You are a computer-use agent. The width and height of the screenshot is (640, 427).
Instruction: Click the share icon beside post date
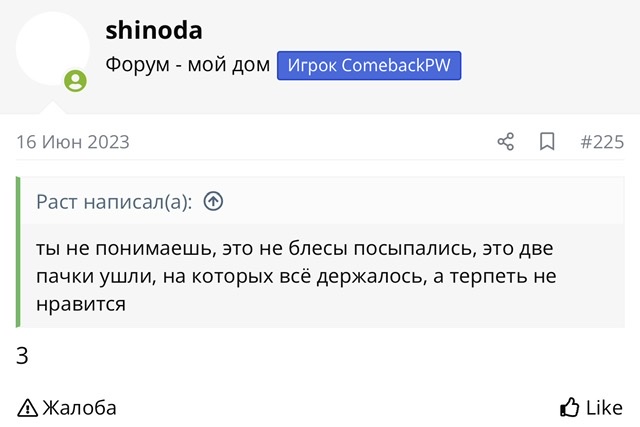point(506,142)
